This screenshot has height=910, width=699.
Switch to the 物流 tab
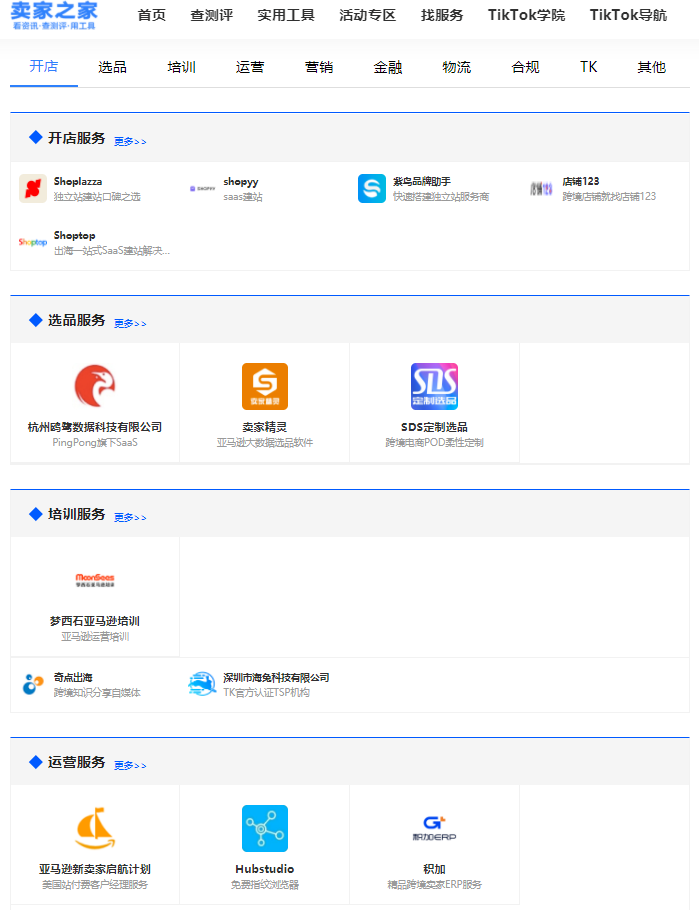pos(457,67)
